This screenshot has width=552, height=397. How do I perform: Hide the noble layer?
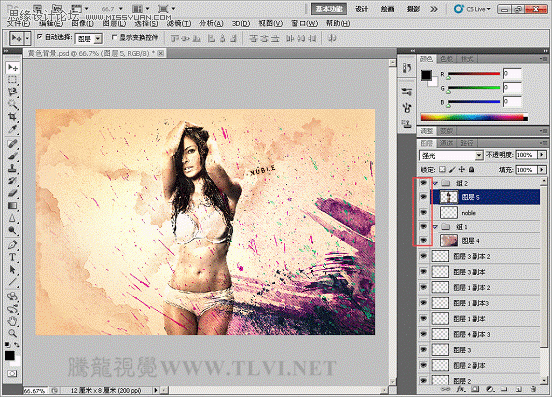[424, 213]
